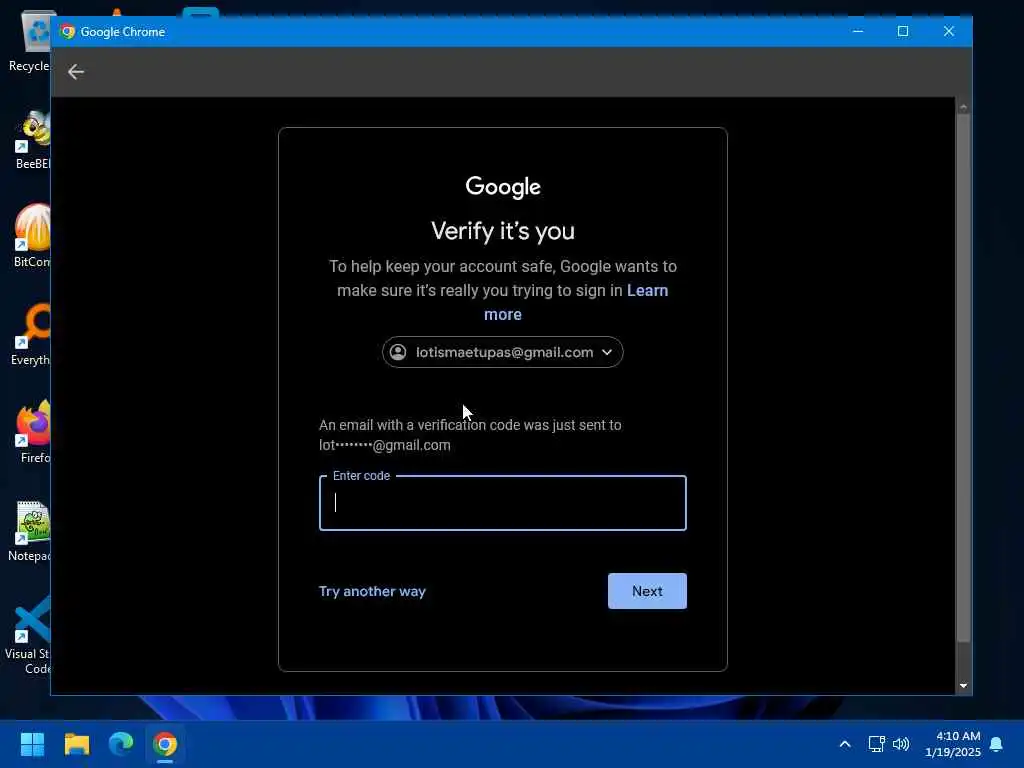Select the Recycle Bin desktop icon
This screenshot has height=768, width=1024.
pos(30,41)
